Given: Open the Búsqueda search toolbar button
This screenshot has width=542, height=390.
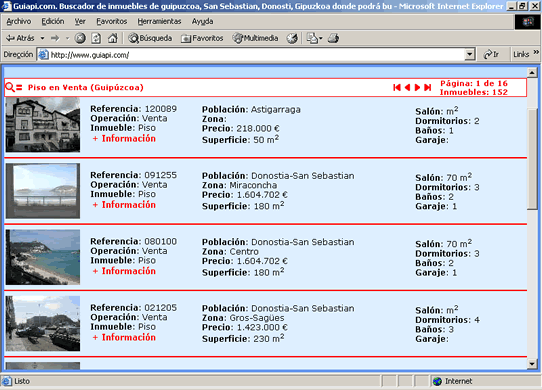Looking at the screenshot, I should [150, 38].
